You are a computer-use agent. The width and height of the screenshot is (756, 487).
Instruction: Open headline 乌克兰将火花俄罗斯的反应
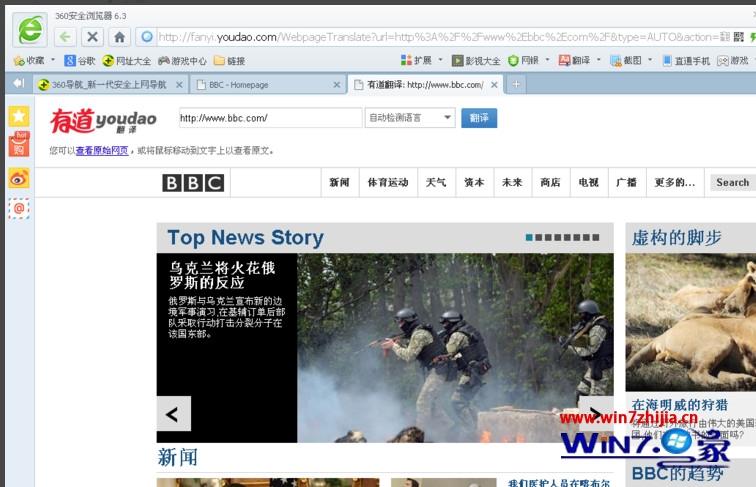(222, 275)
